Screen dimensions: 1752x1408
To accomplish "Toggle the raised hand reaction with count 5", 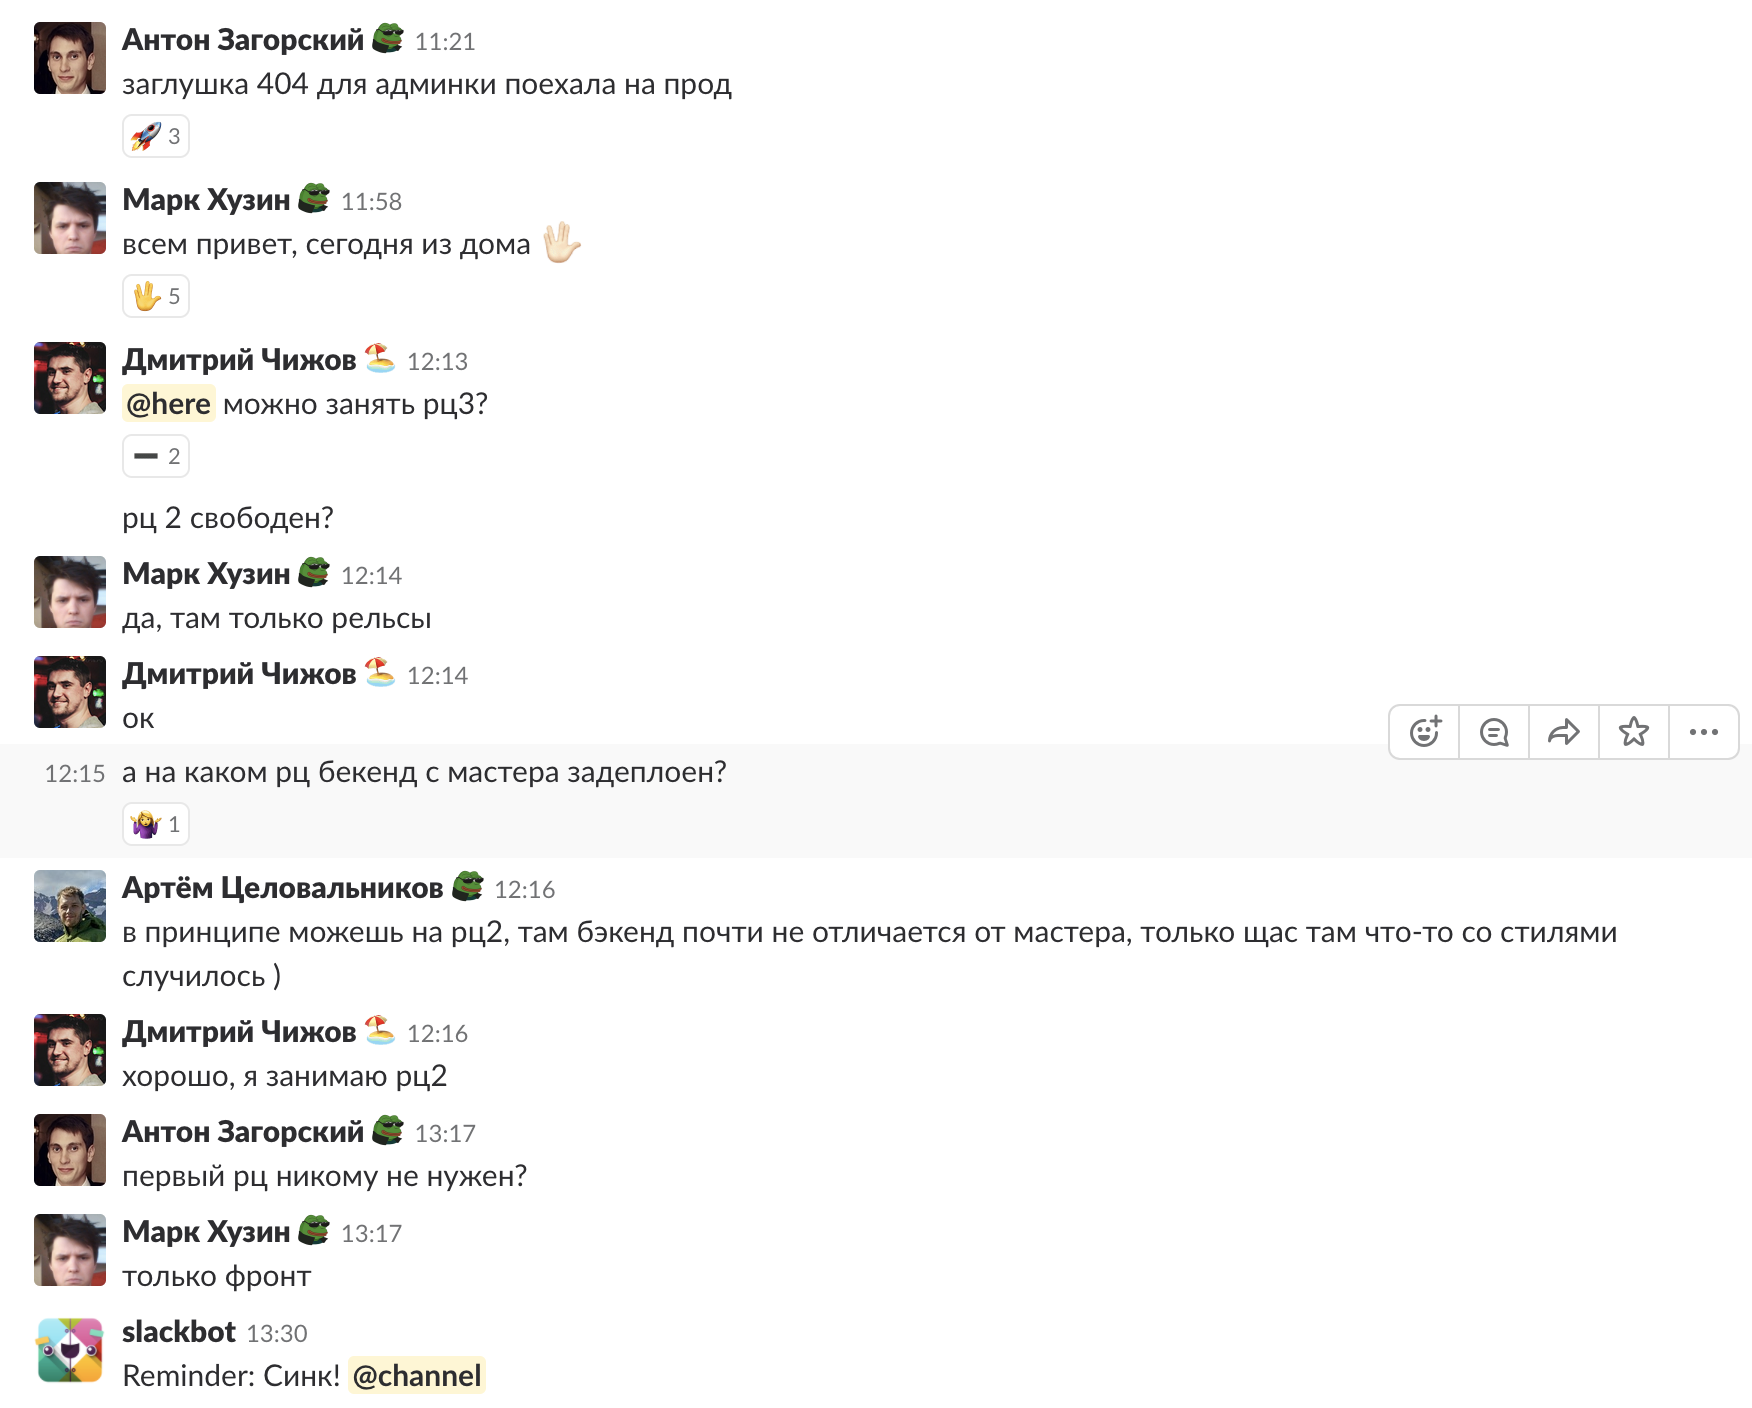I will (156, 296).
